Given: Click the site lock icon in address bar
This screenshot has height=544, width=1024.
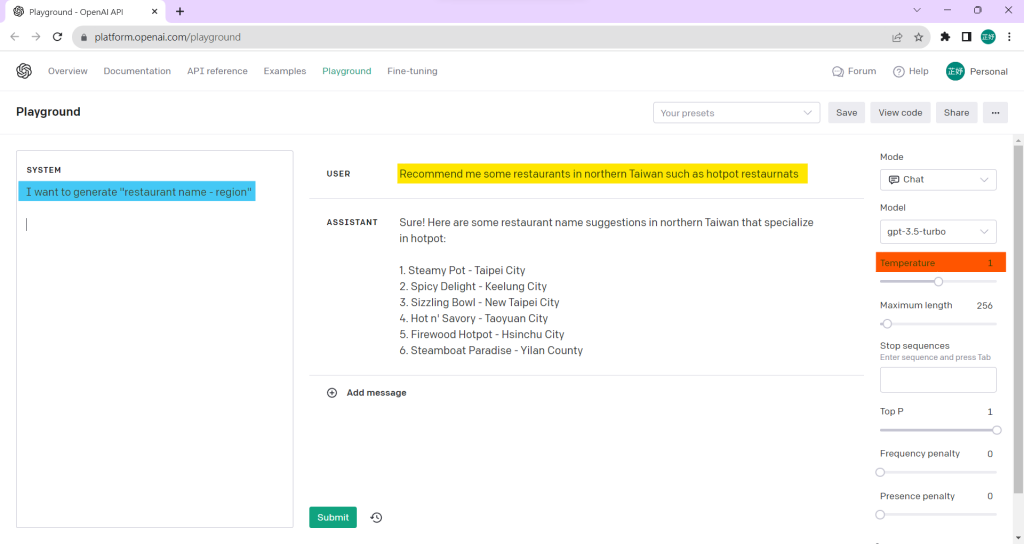Looking at the screenshot, I should [84, 37].
